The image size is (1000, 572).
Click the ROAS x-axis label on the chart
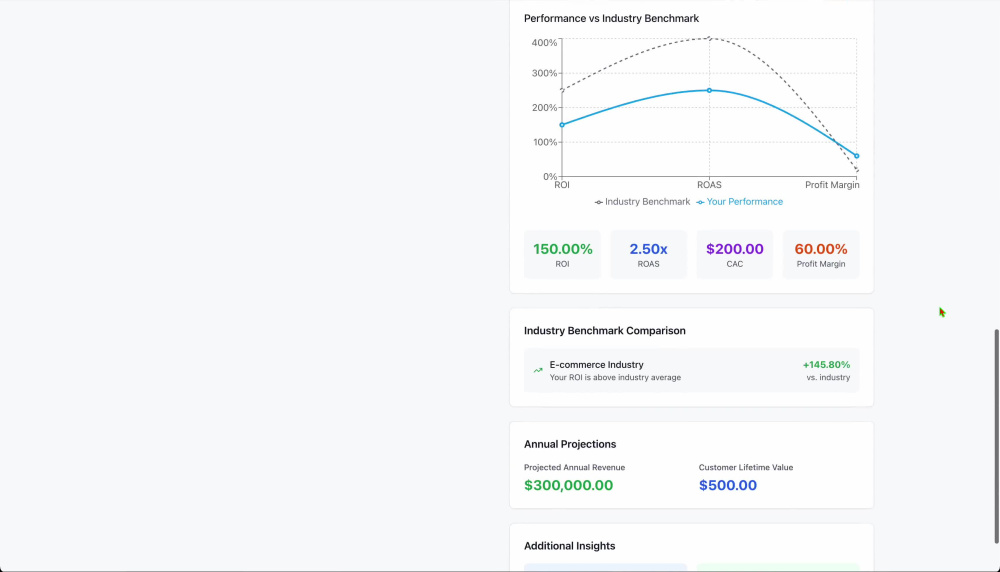[709, 185]
